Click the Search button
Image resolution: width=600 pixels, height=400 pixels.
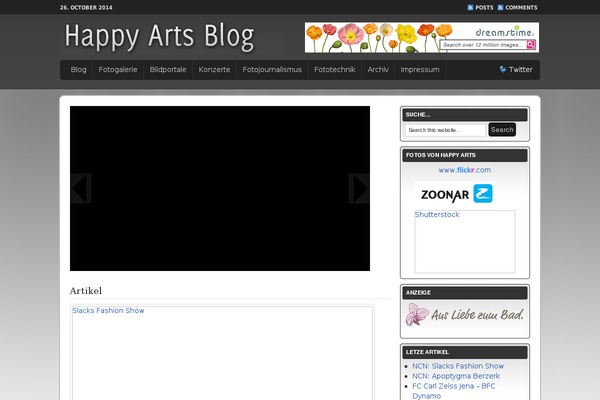coord(502,130)
